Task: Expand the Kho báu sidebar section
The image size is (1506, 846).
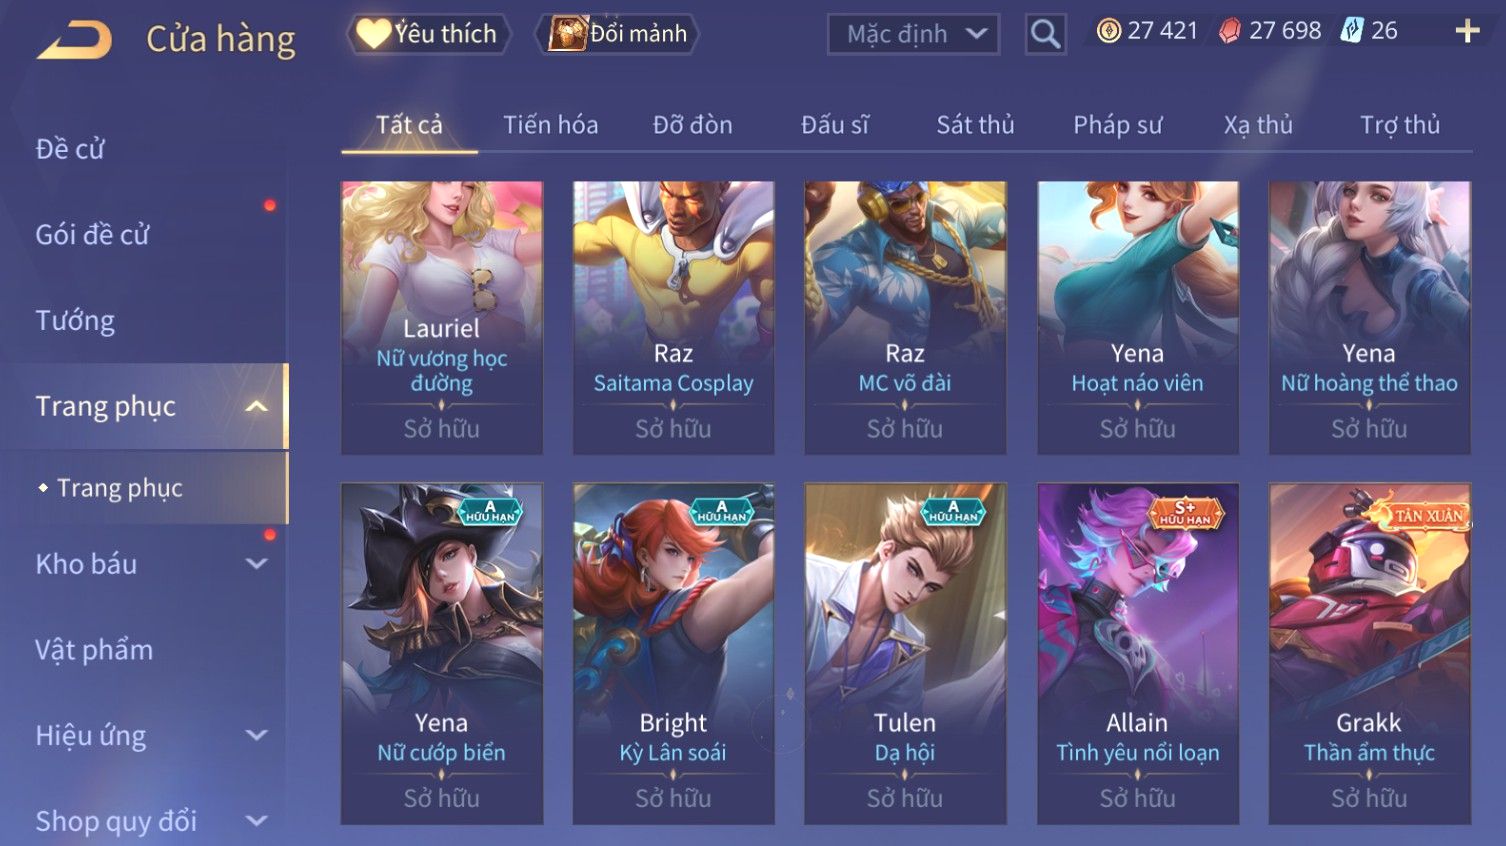Action: point(257,564)
